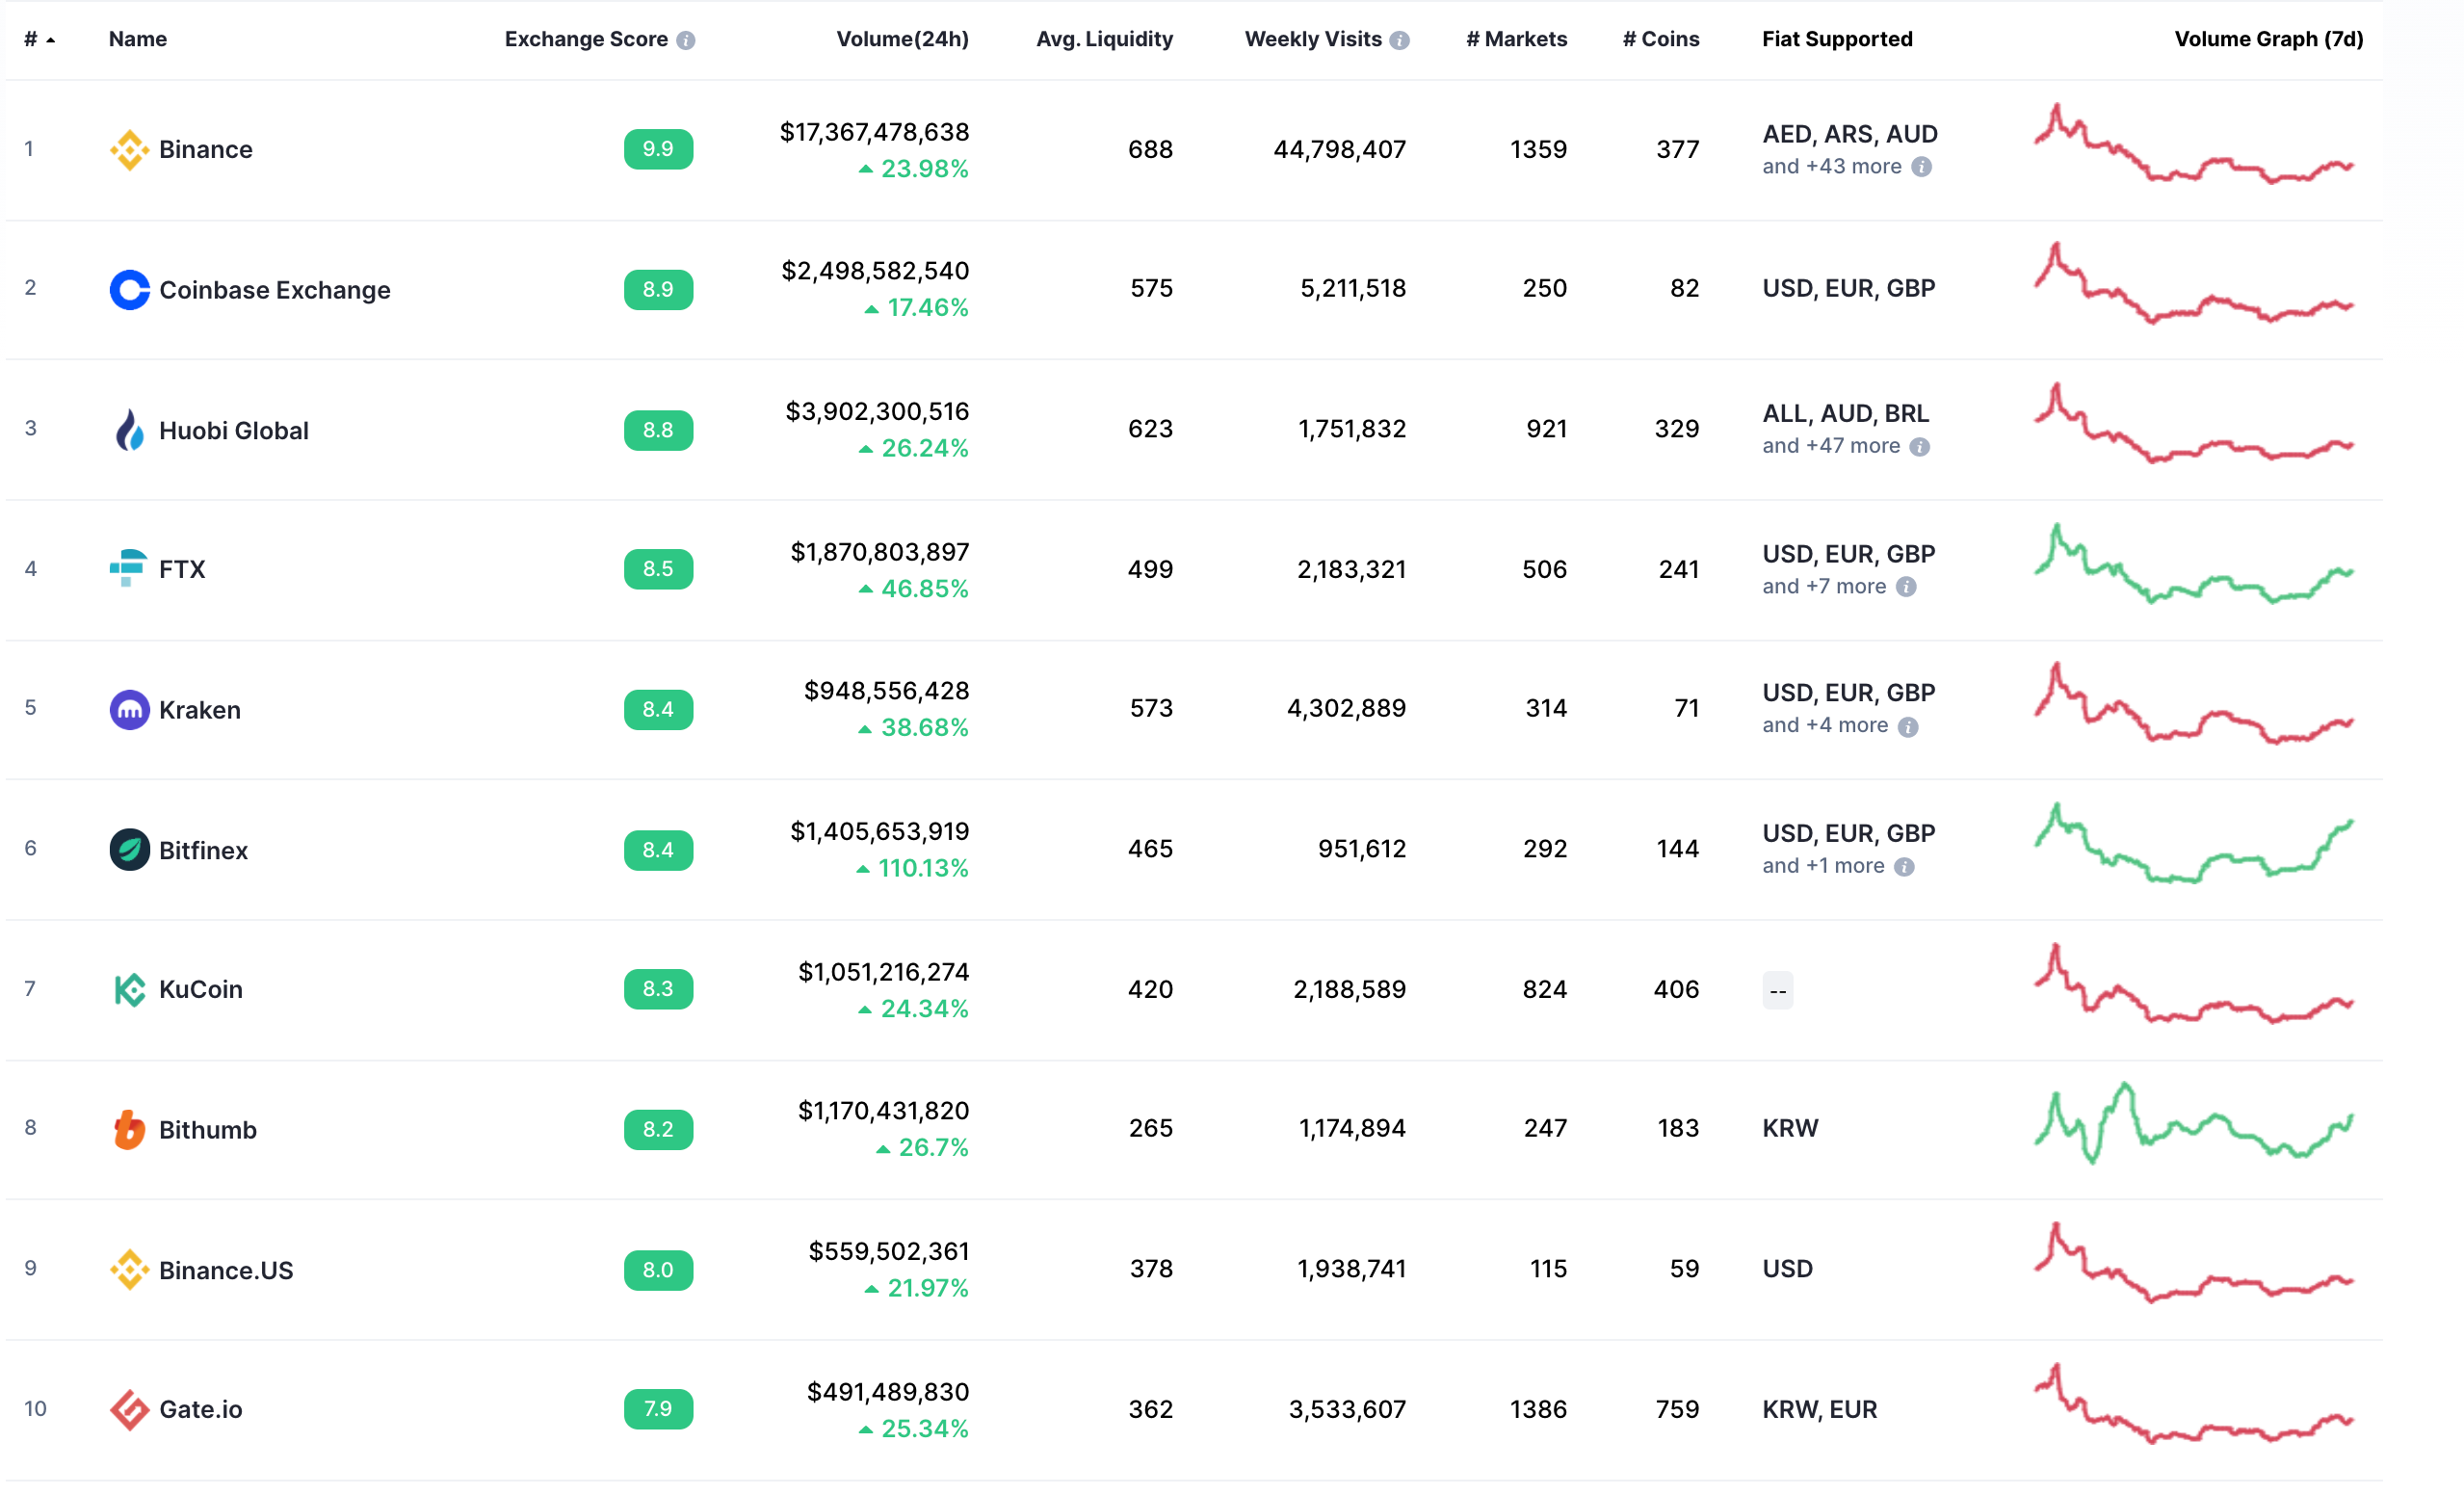
Task: Click Binance.US 8.0 exchange score badge
Action: click(658, 1270)
